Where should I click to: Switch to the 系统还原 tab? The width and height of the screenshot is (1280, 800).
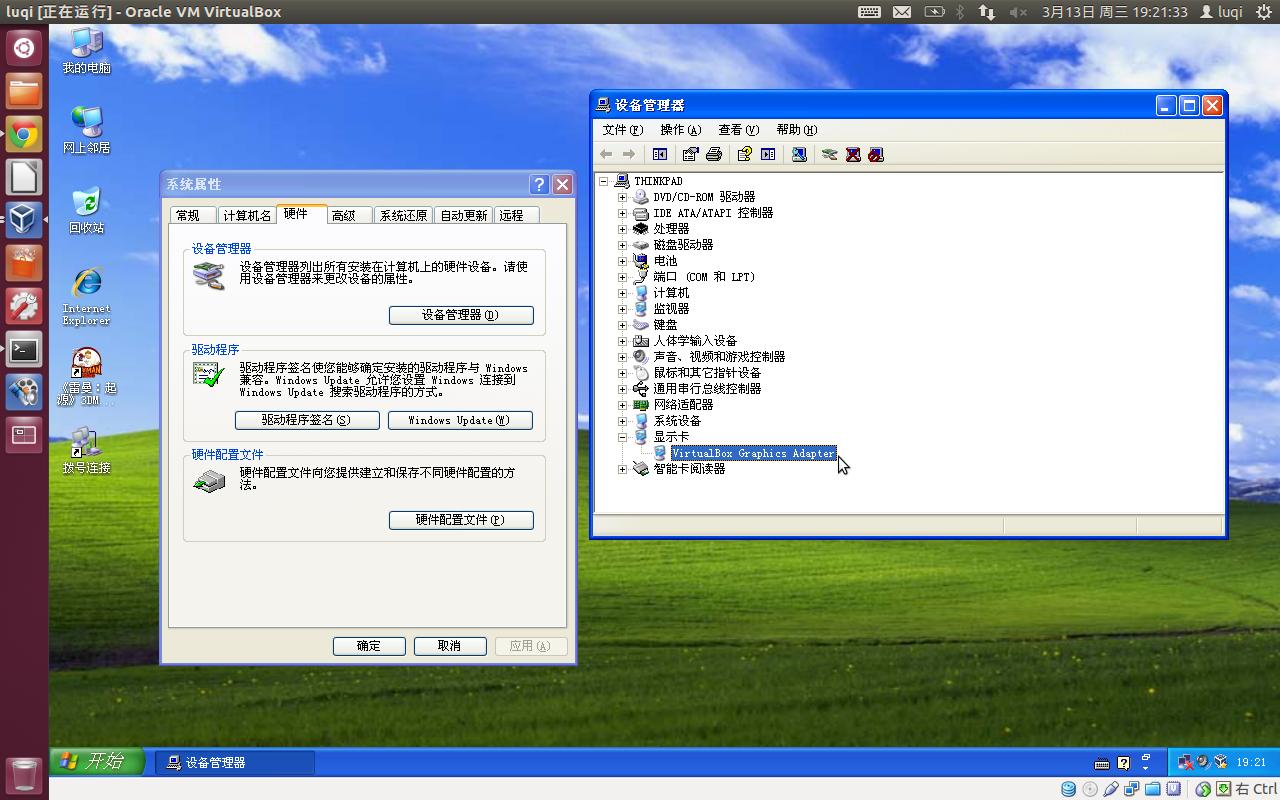(403, 215)
